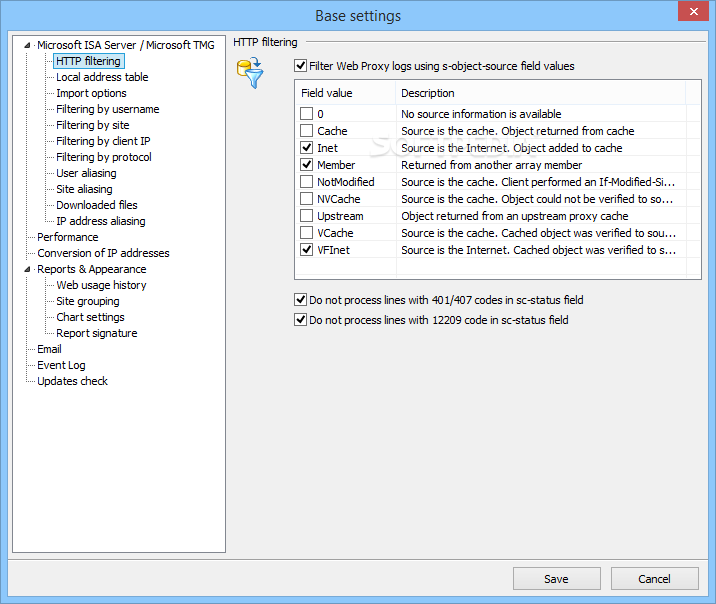The height and width of the screenshot is (604, 716).
Task: Open Downloaded files settings
Action: 97,205
